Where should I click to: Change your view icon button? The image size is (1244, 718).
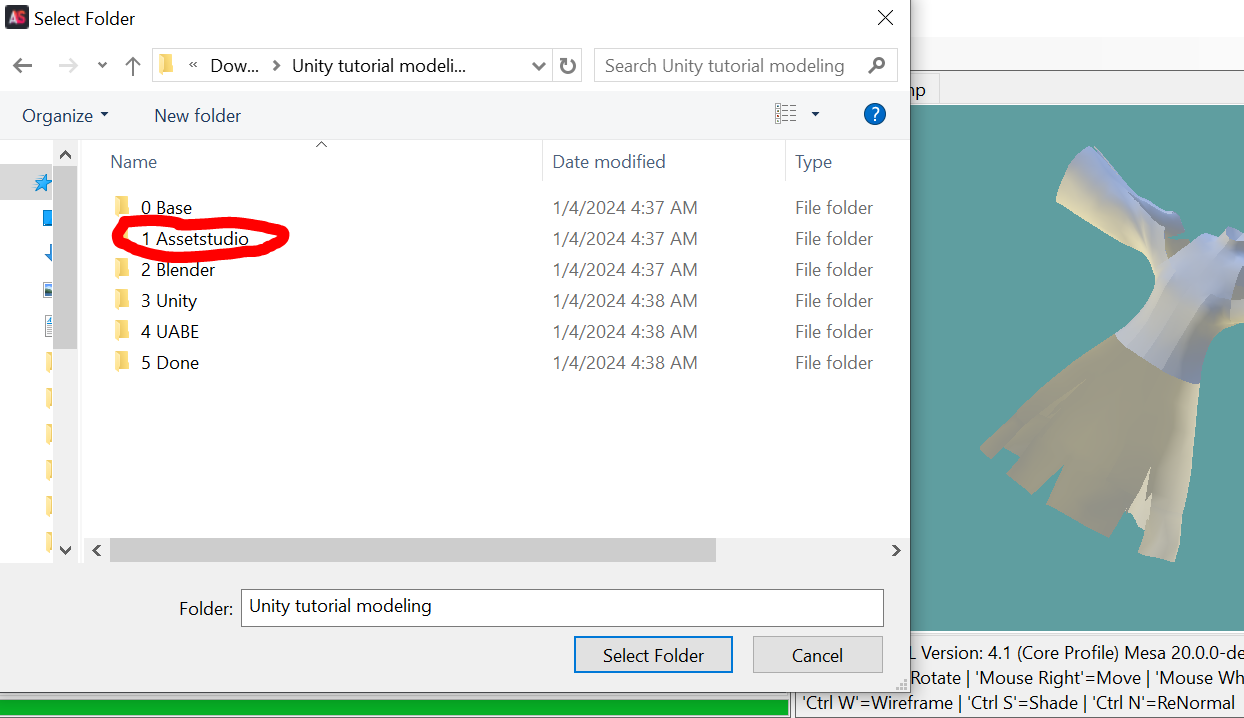(786, 115)
